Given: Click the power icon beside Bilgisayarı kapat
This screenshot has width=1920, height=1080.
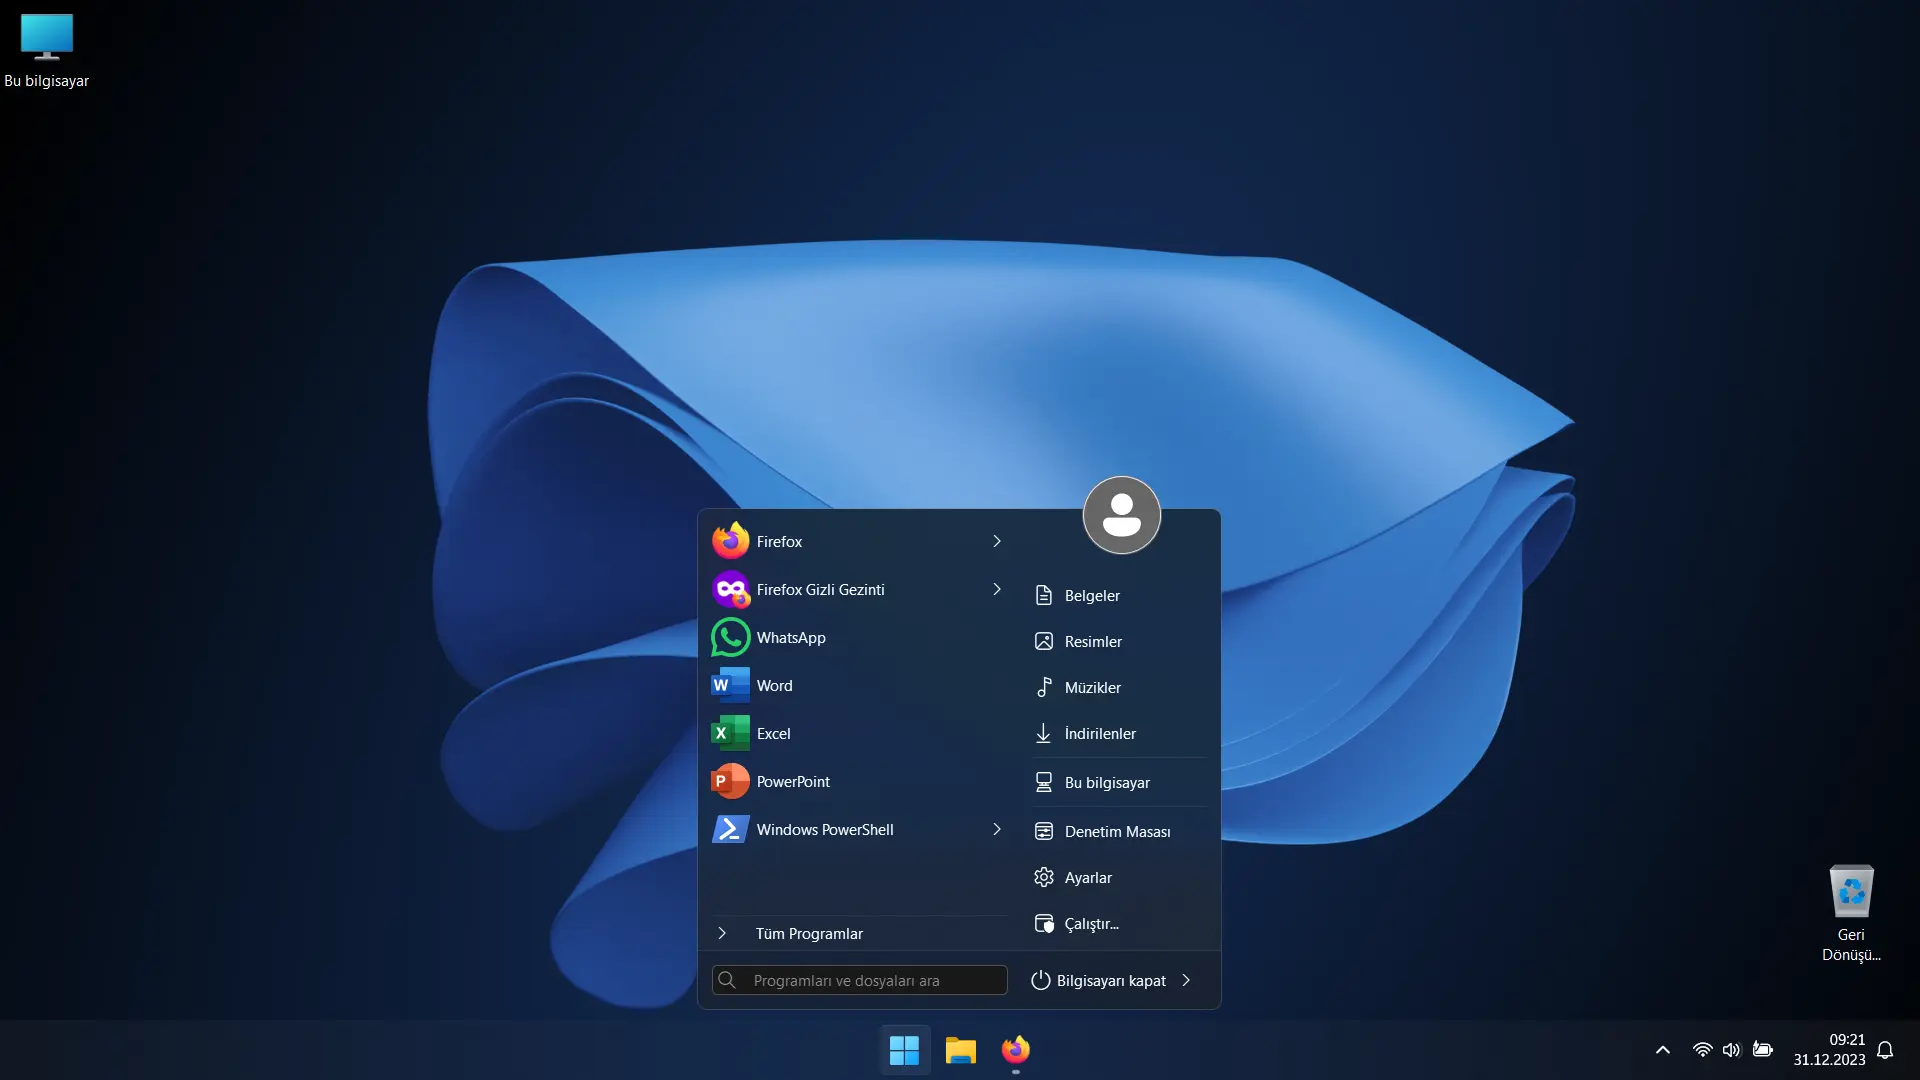Looking at the screenshot, I should coord(1040,980).
